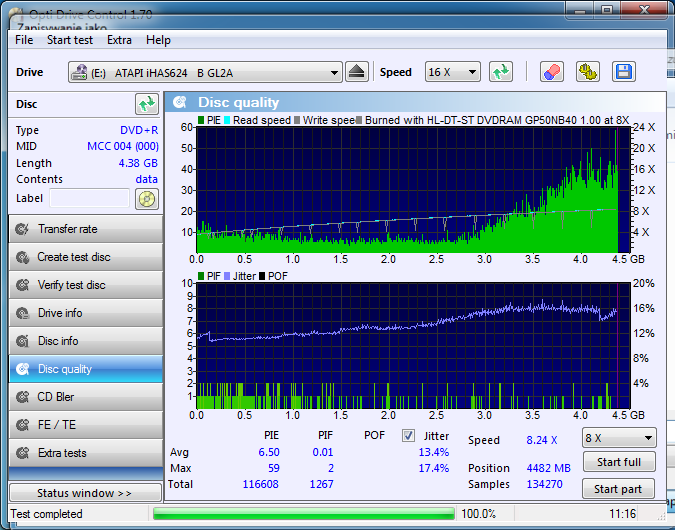Click the speed value 8.24 X
Image resolution: width=675 pixels, height=530 pixels.
[542, 440]
